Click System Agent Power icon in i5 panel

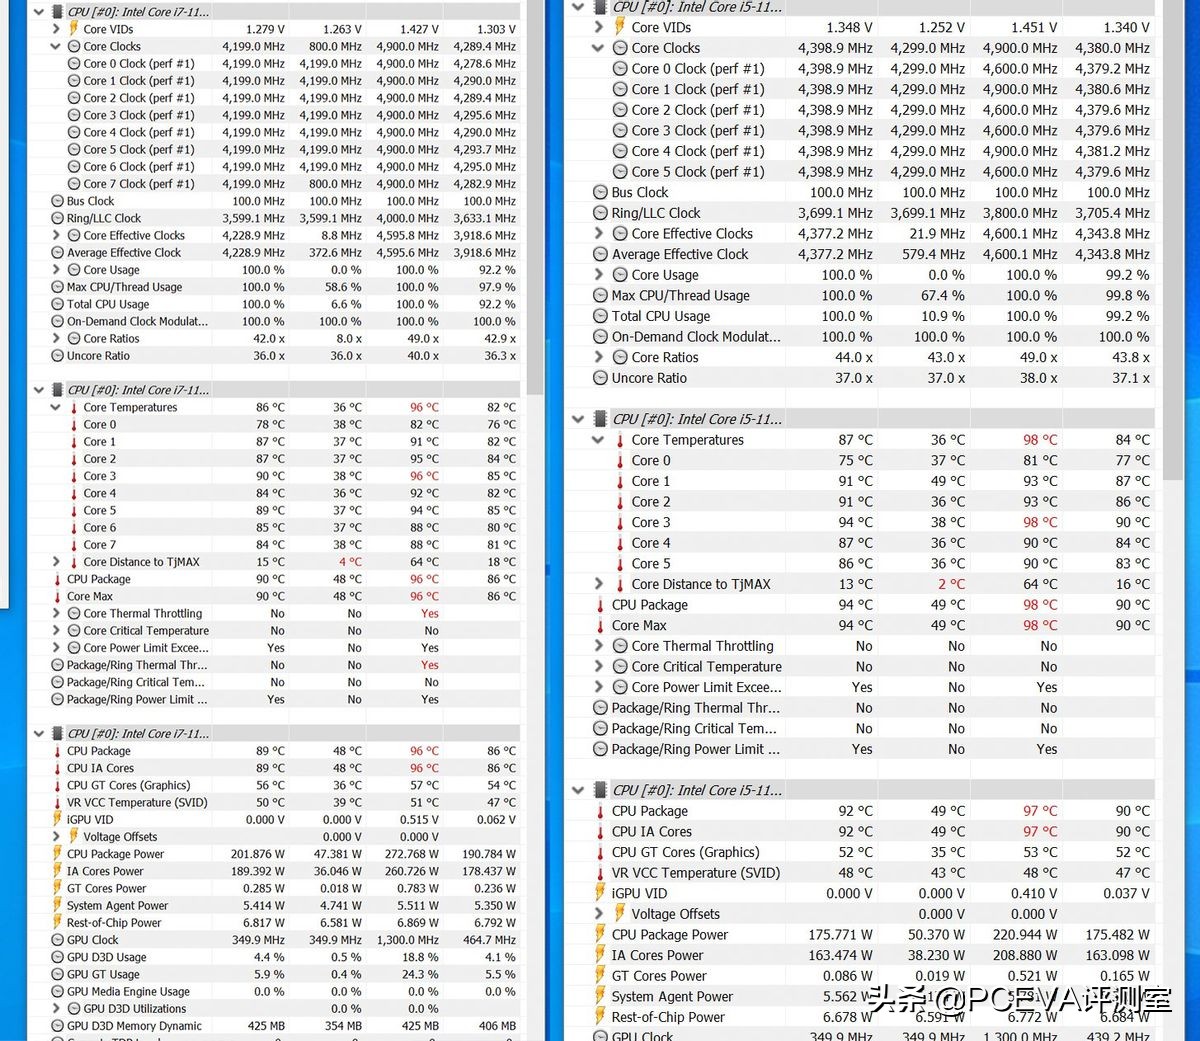point(600,996)
